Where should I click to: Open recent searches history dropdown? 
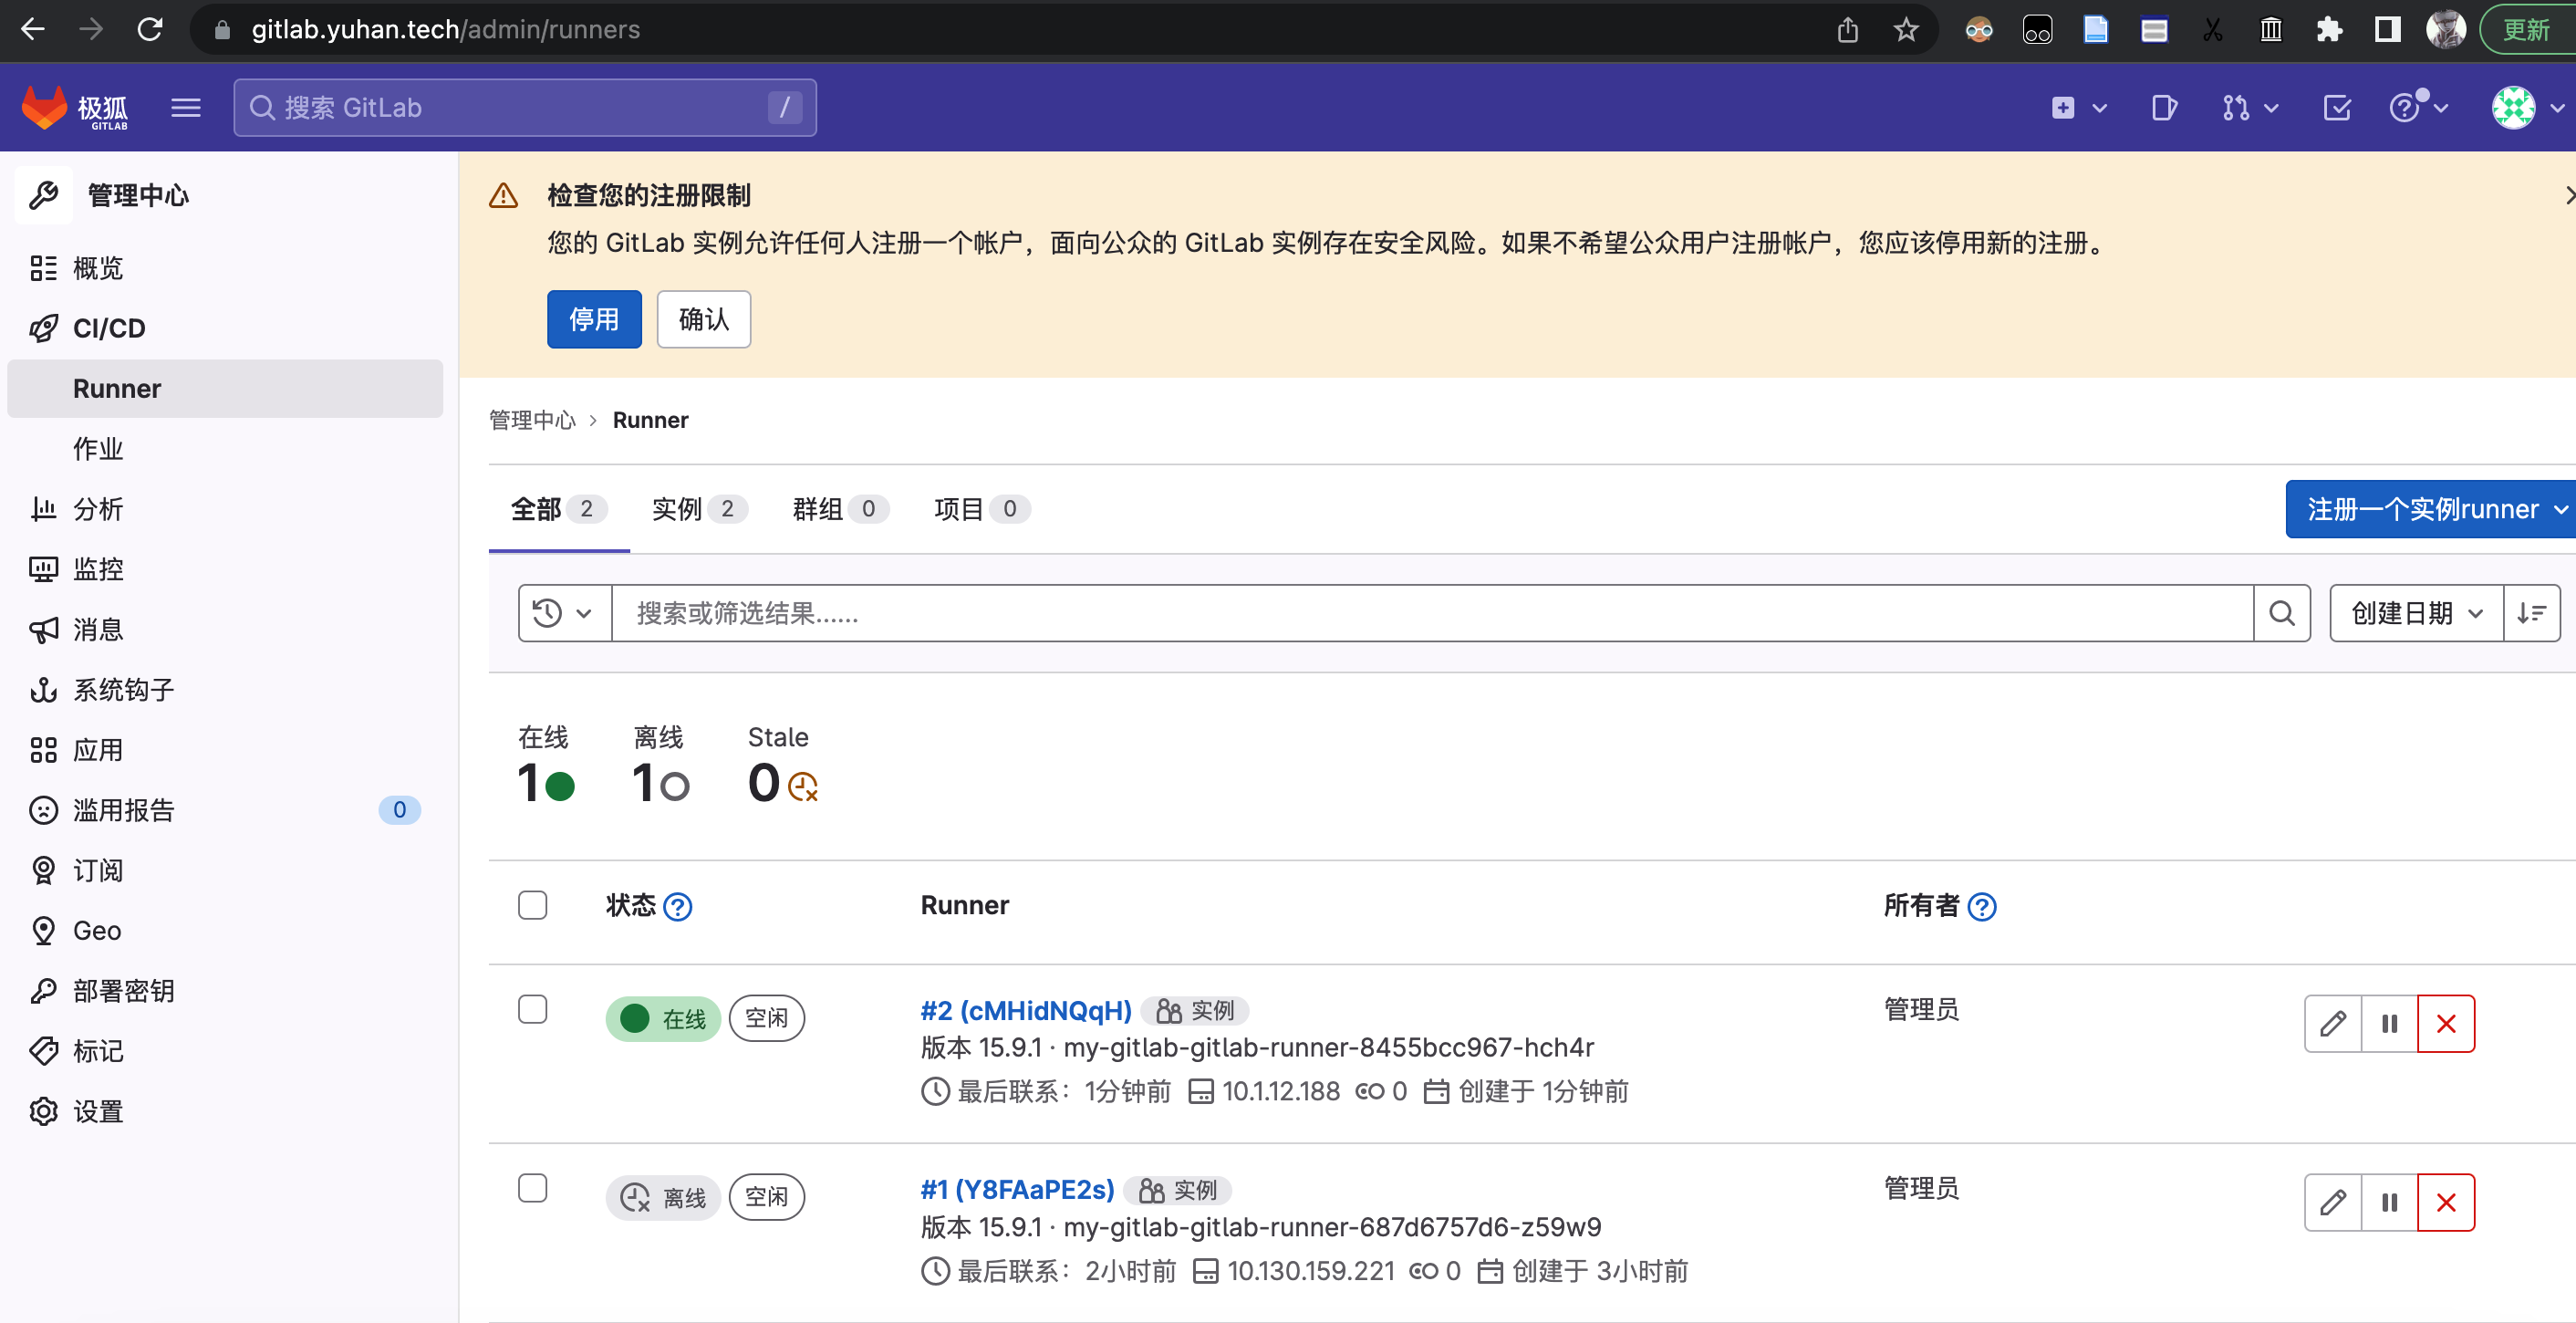pos(564,613)
